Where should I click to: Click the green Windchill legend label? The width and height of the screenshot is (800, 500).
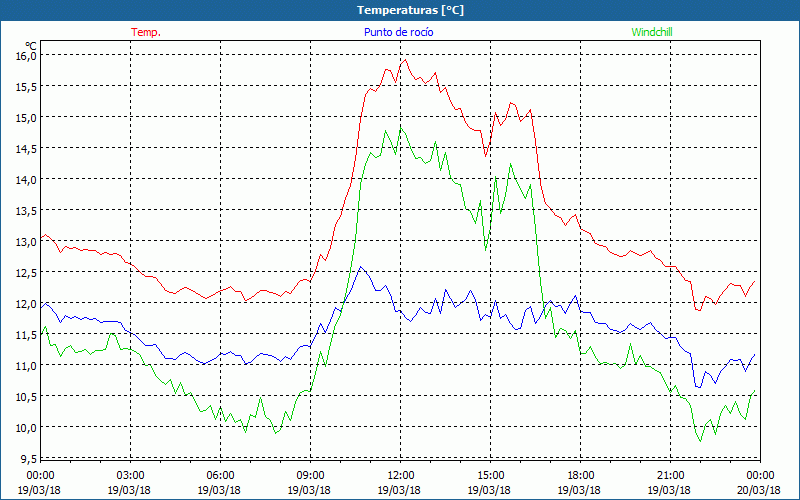tap(652, 32)
